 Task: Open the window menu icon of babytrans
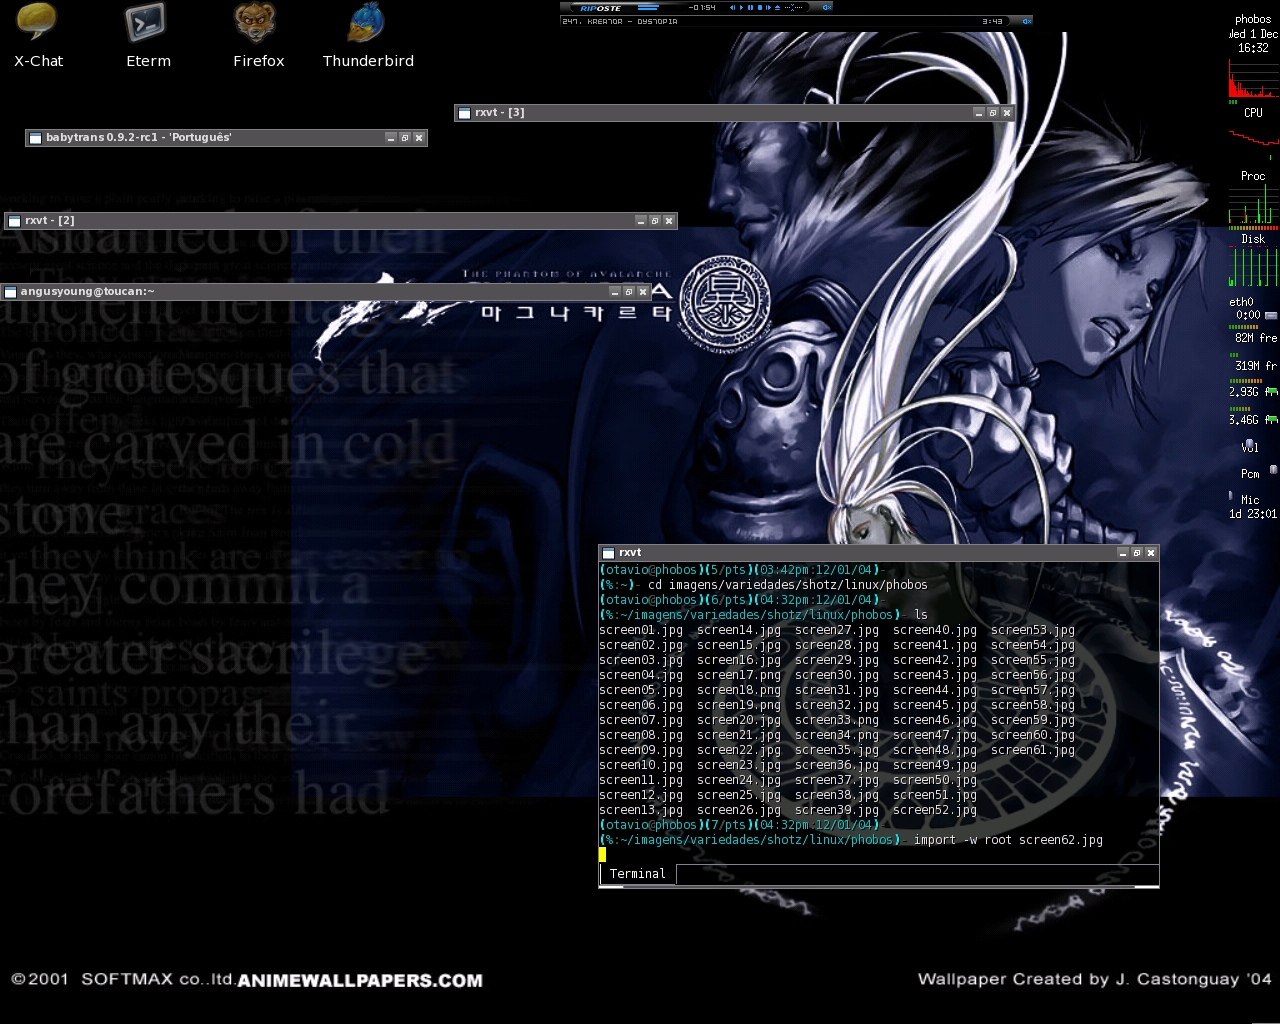point(35,138)
